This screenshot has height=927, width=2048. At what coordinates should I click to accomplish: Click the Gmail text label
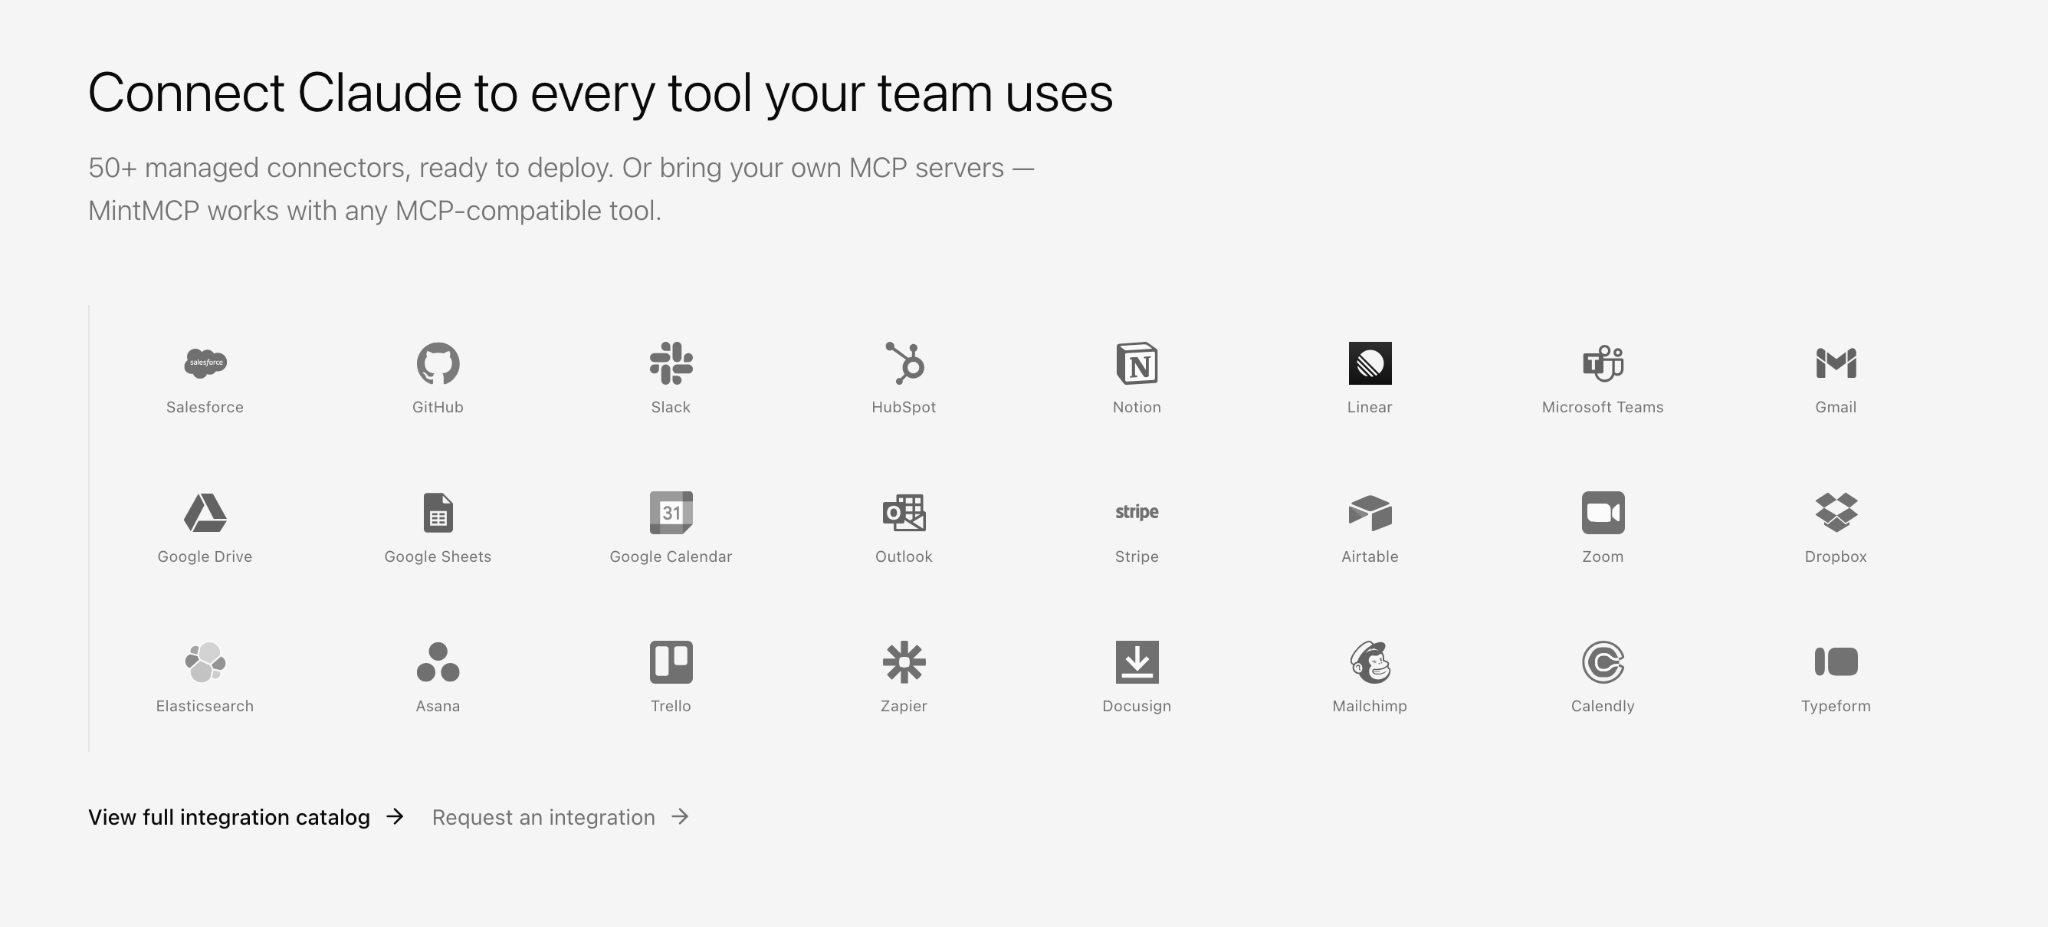click(x=1836, y=407)
